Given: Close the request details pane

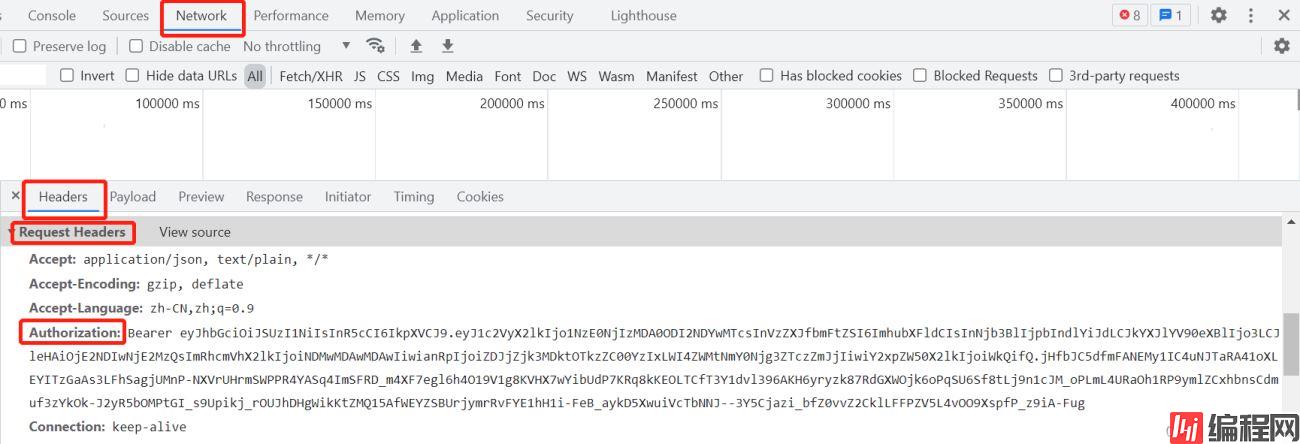Looking at the screenshot, I should coord(15,196).
